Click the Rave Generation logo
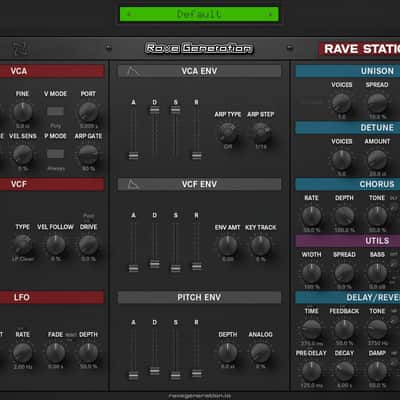Screen dimensions: 400x400 tap(199, 48)
